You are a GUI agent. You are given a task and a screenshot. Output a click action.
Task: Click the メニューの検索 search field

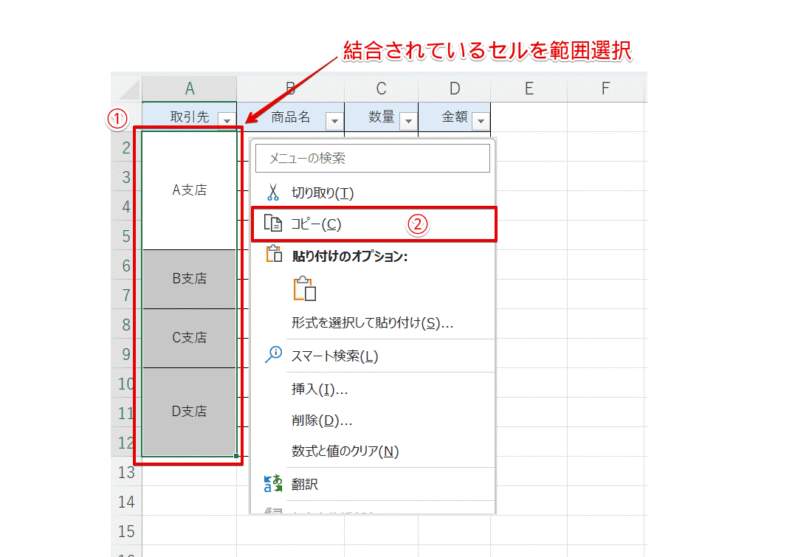[x=372, y=158]
